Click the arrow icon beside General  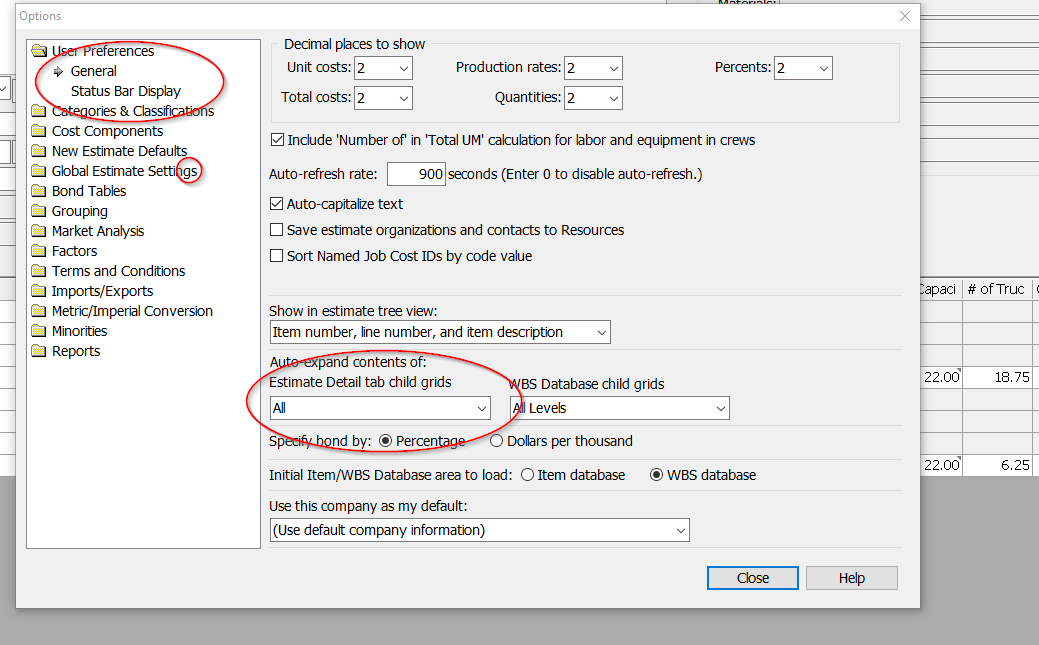pos(58,72)
